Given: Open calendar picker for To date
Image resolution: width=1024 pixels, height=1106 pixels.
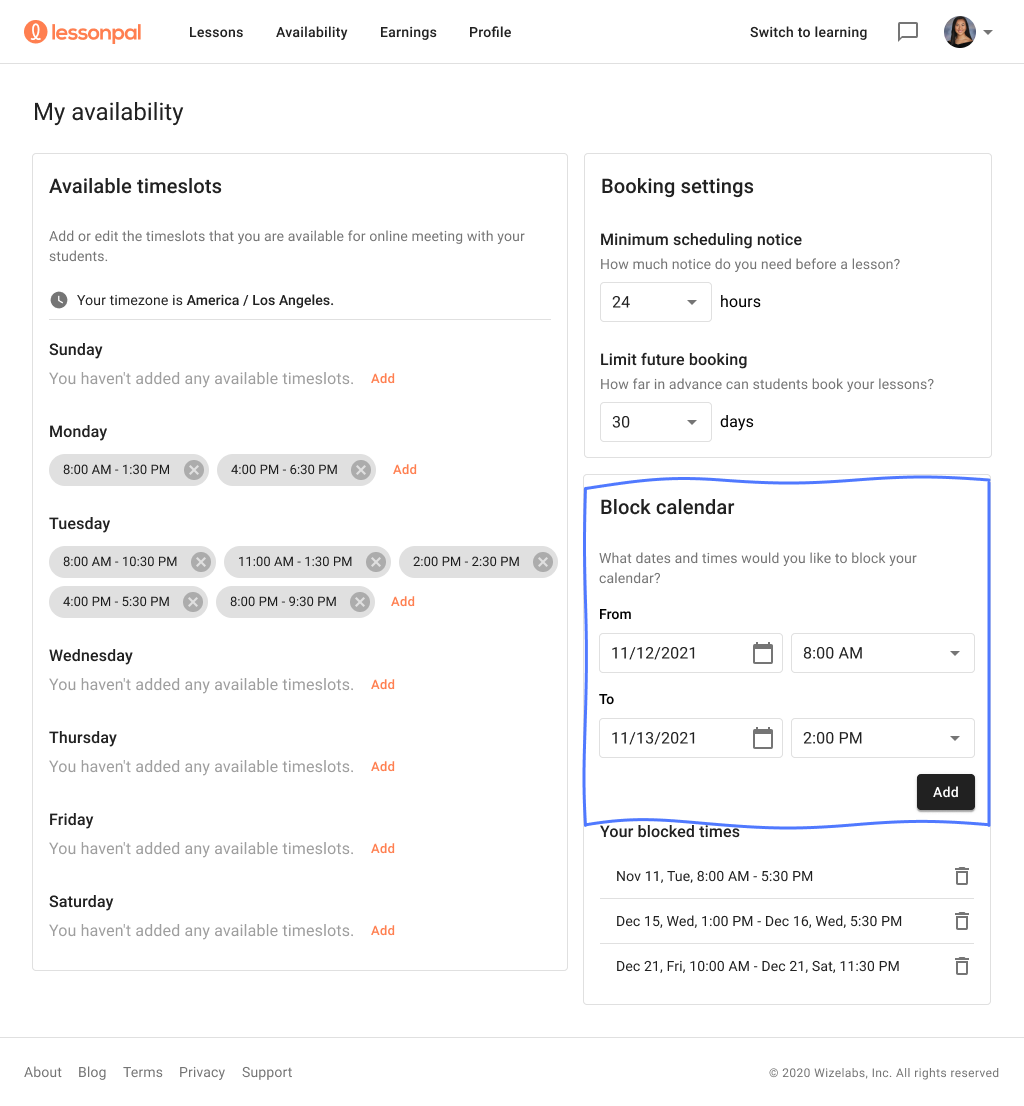Looking at the screenshot, I should tap(762, 739).
